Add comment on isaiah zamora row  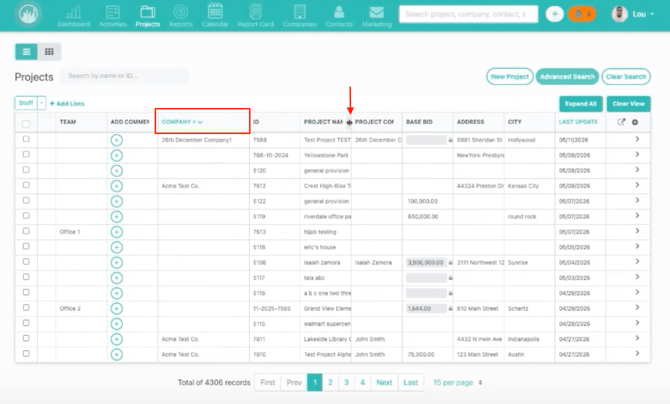tap(117, 262)
